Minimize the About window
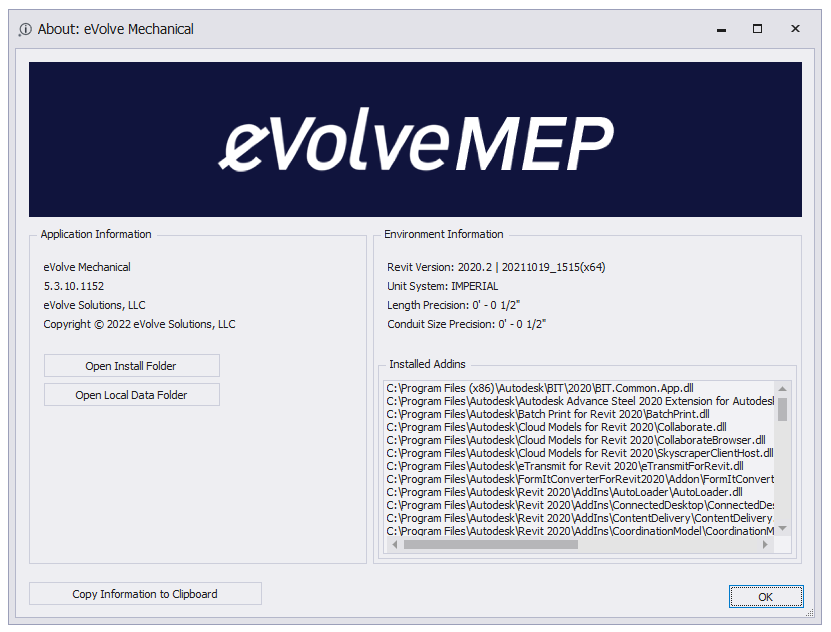The image size is (831, 632). click(x=721, y=29)
